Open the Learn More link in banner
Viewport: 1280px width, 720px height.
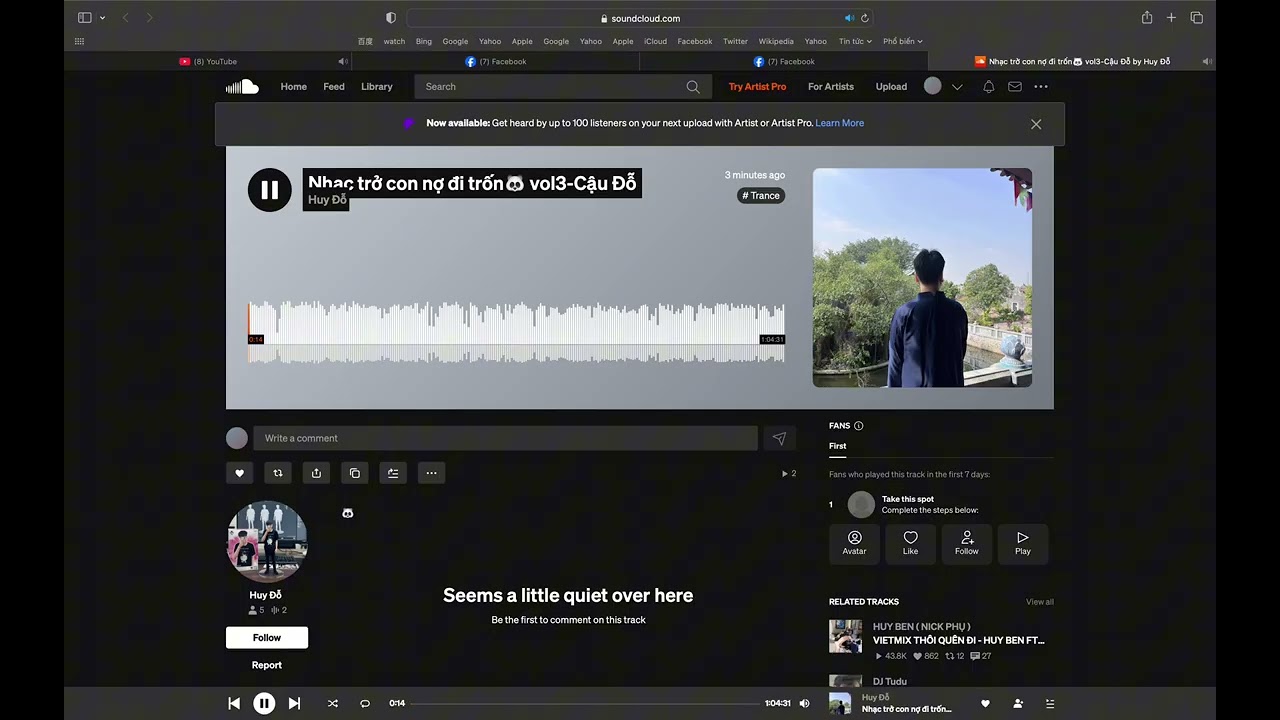[840, 123]
